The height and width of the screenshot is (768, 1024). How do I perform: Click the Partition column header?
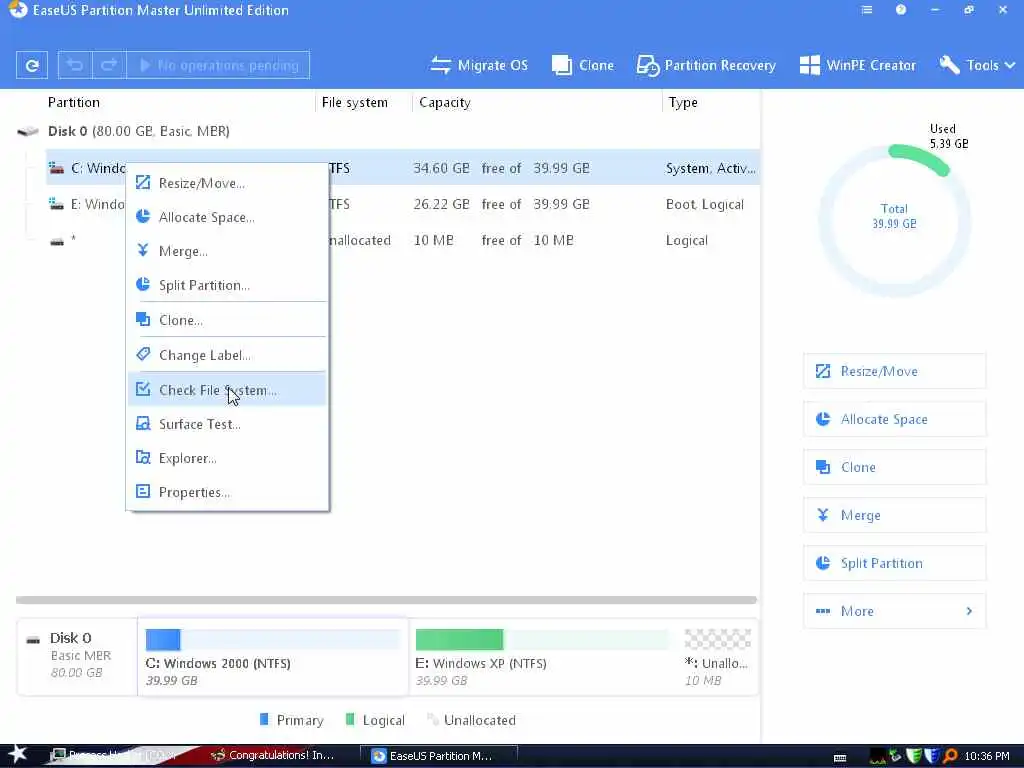(74, 103)
